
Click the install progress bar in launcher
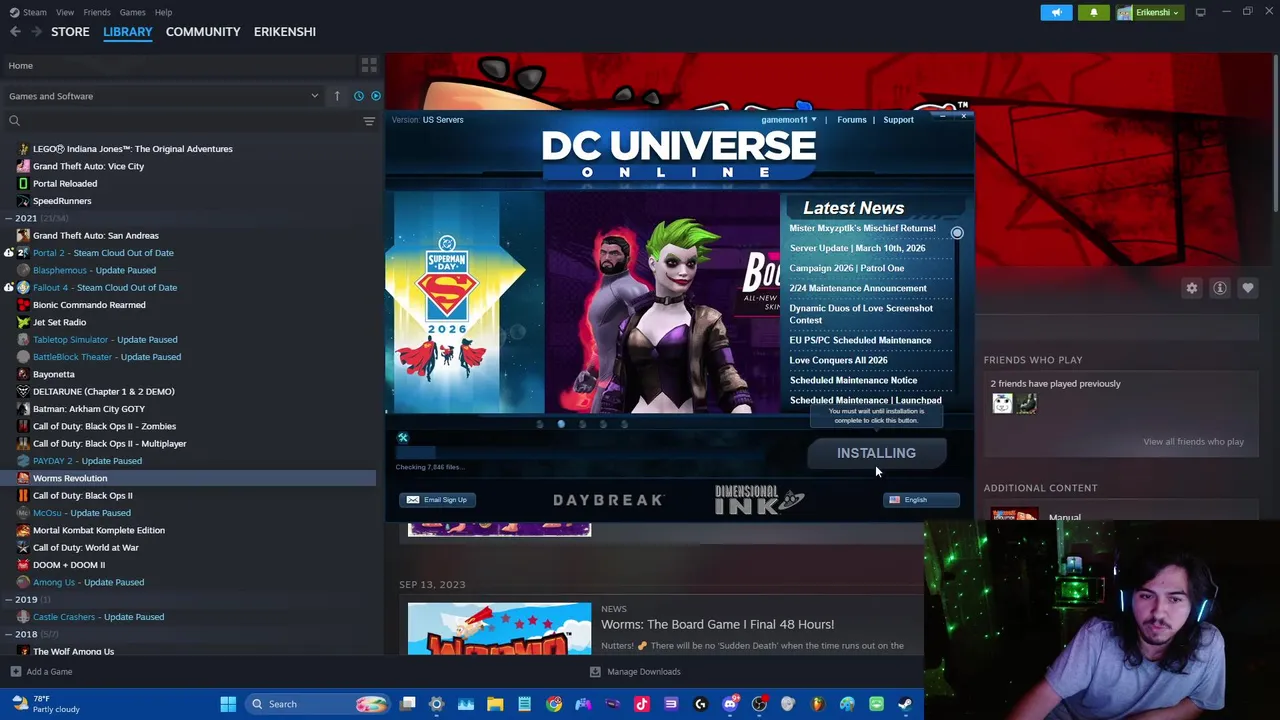click(580, 452)
